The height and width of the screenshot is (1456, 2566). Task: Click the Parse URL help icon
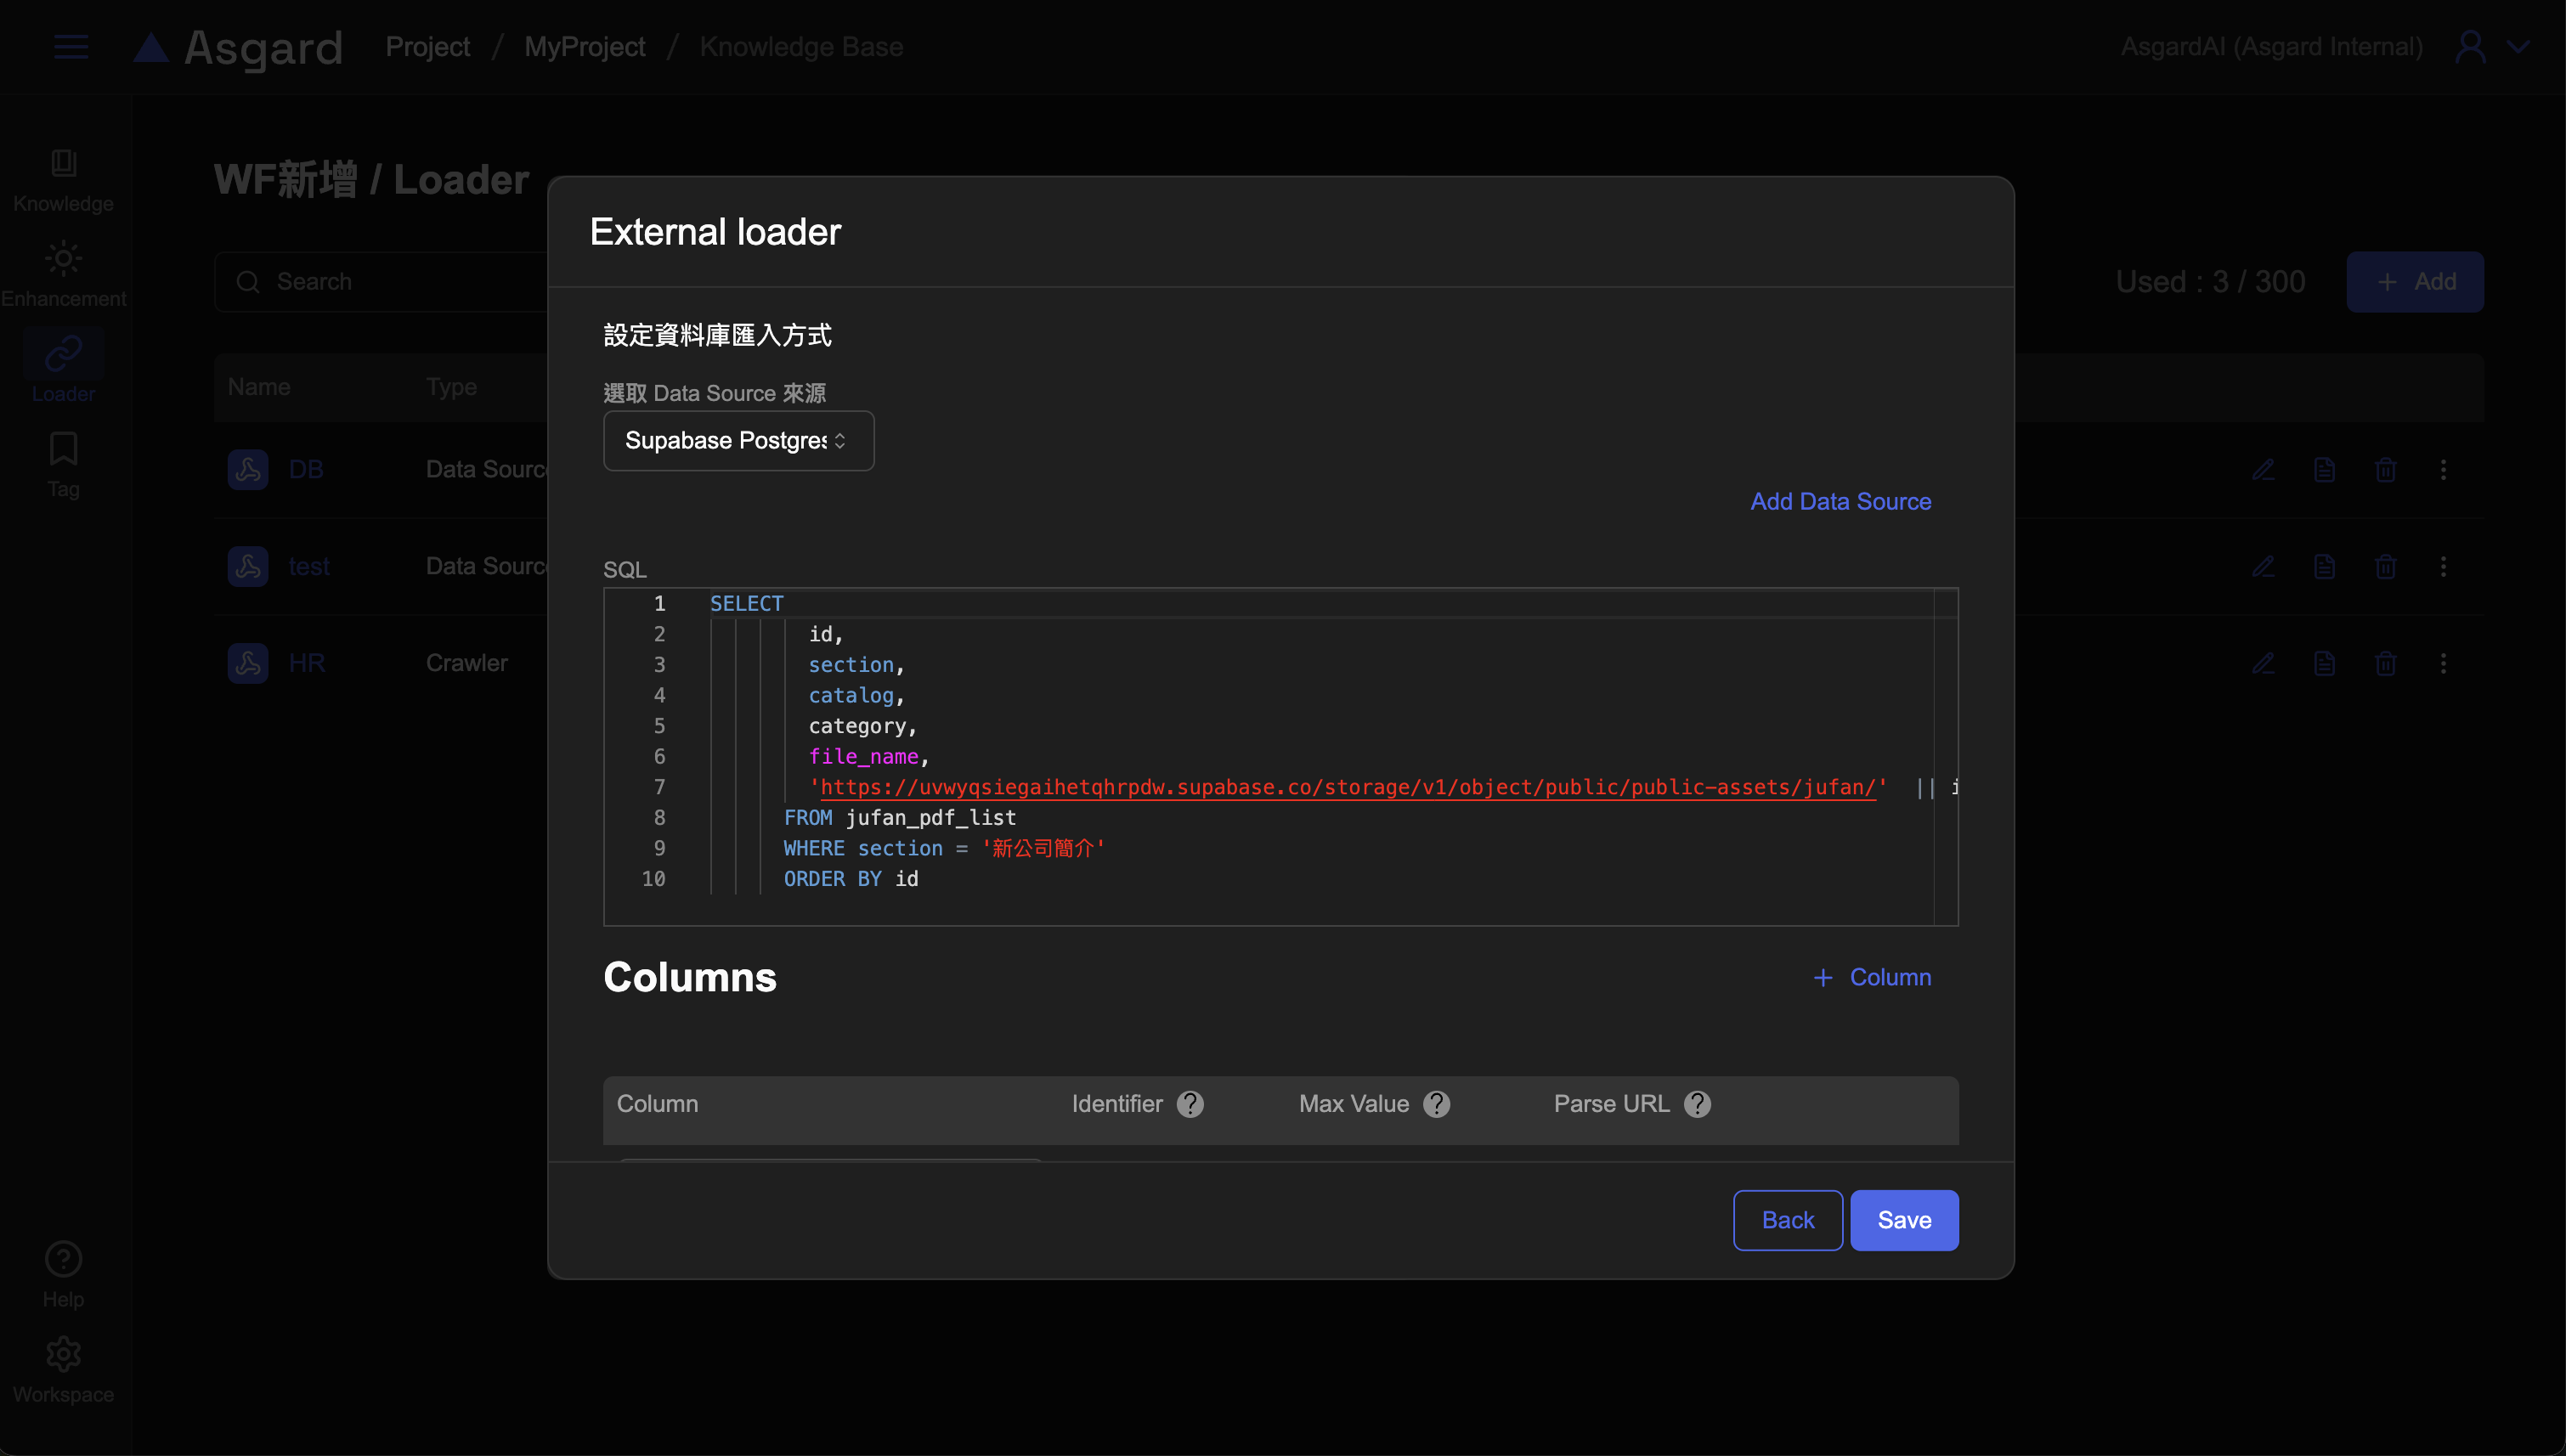1697,1104
